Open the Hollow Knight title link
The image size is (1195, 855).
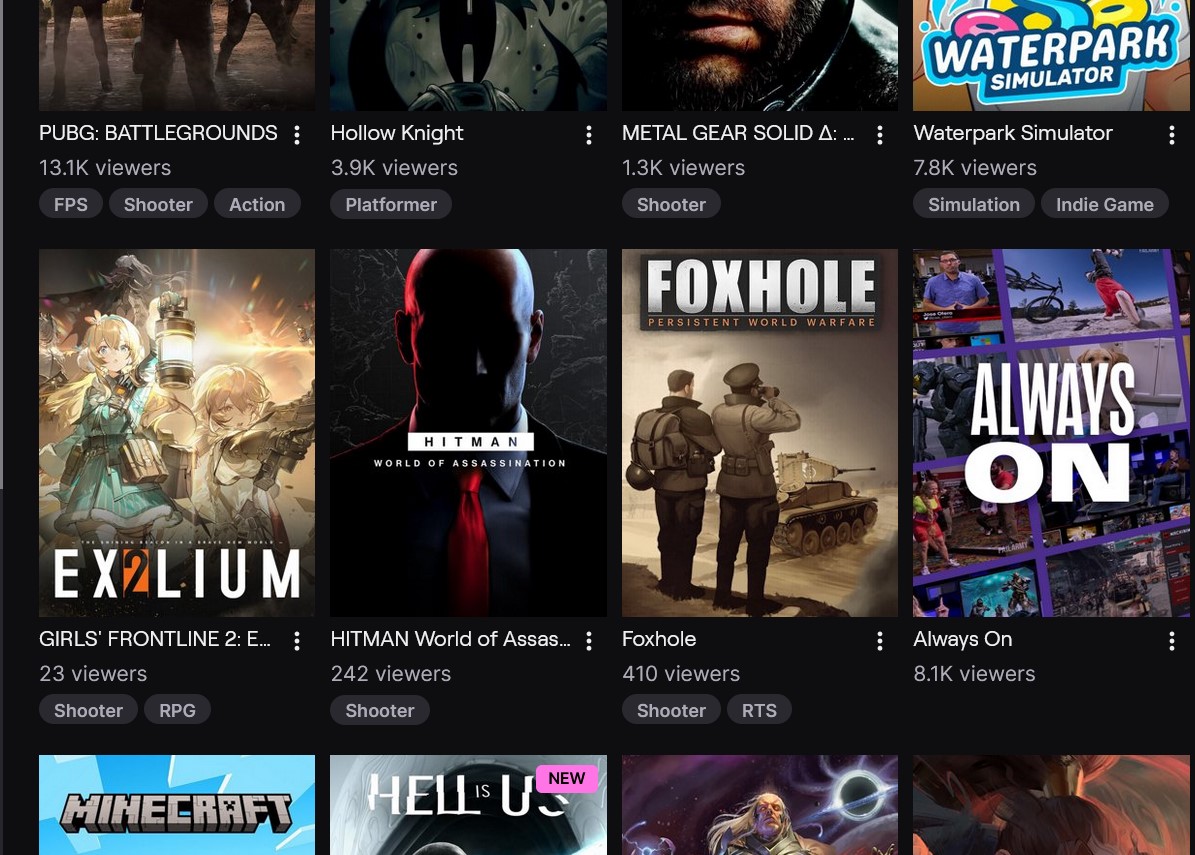[397, 133]
